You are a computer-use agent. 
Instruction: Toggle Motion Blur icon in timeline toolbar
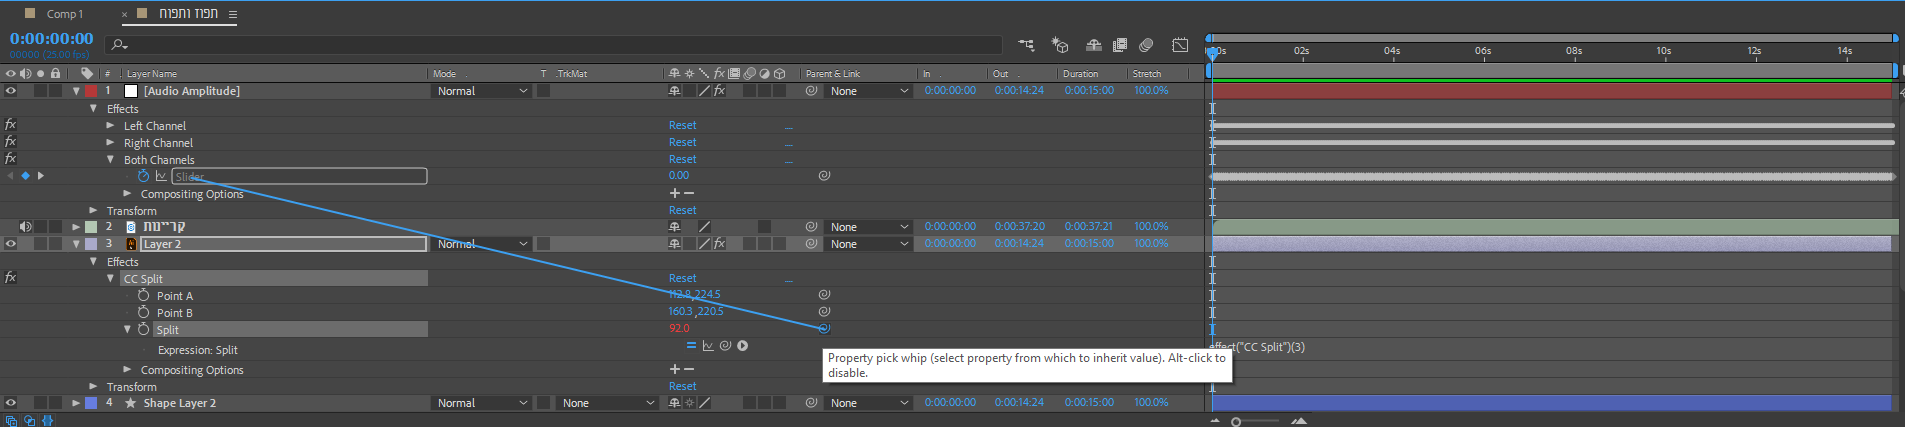[x=1146, y=45]
